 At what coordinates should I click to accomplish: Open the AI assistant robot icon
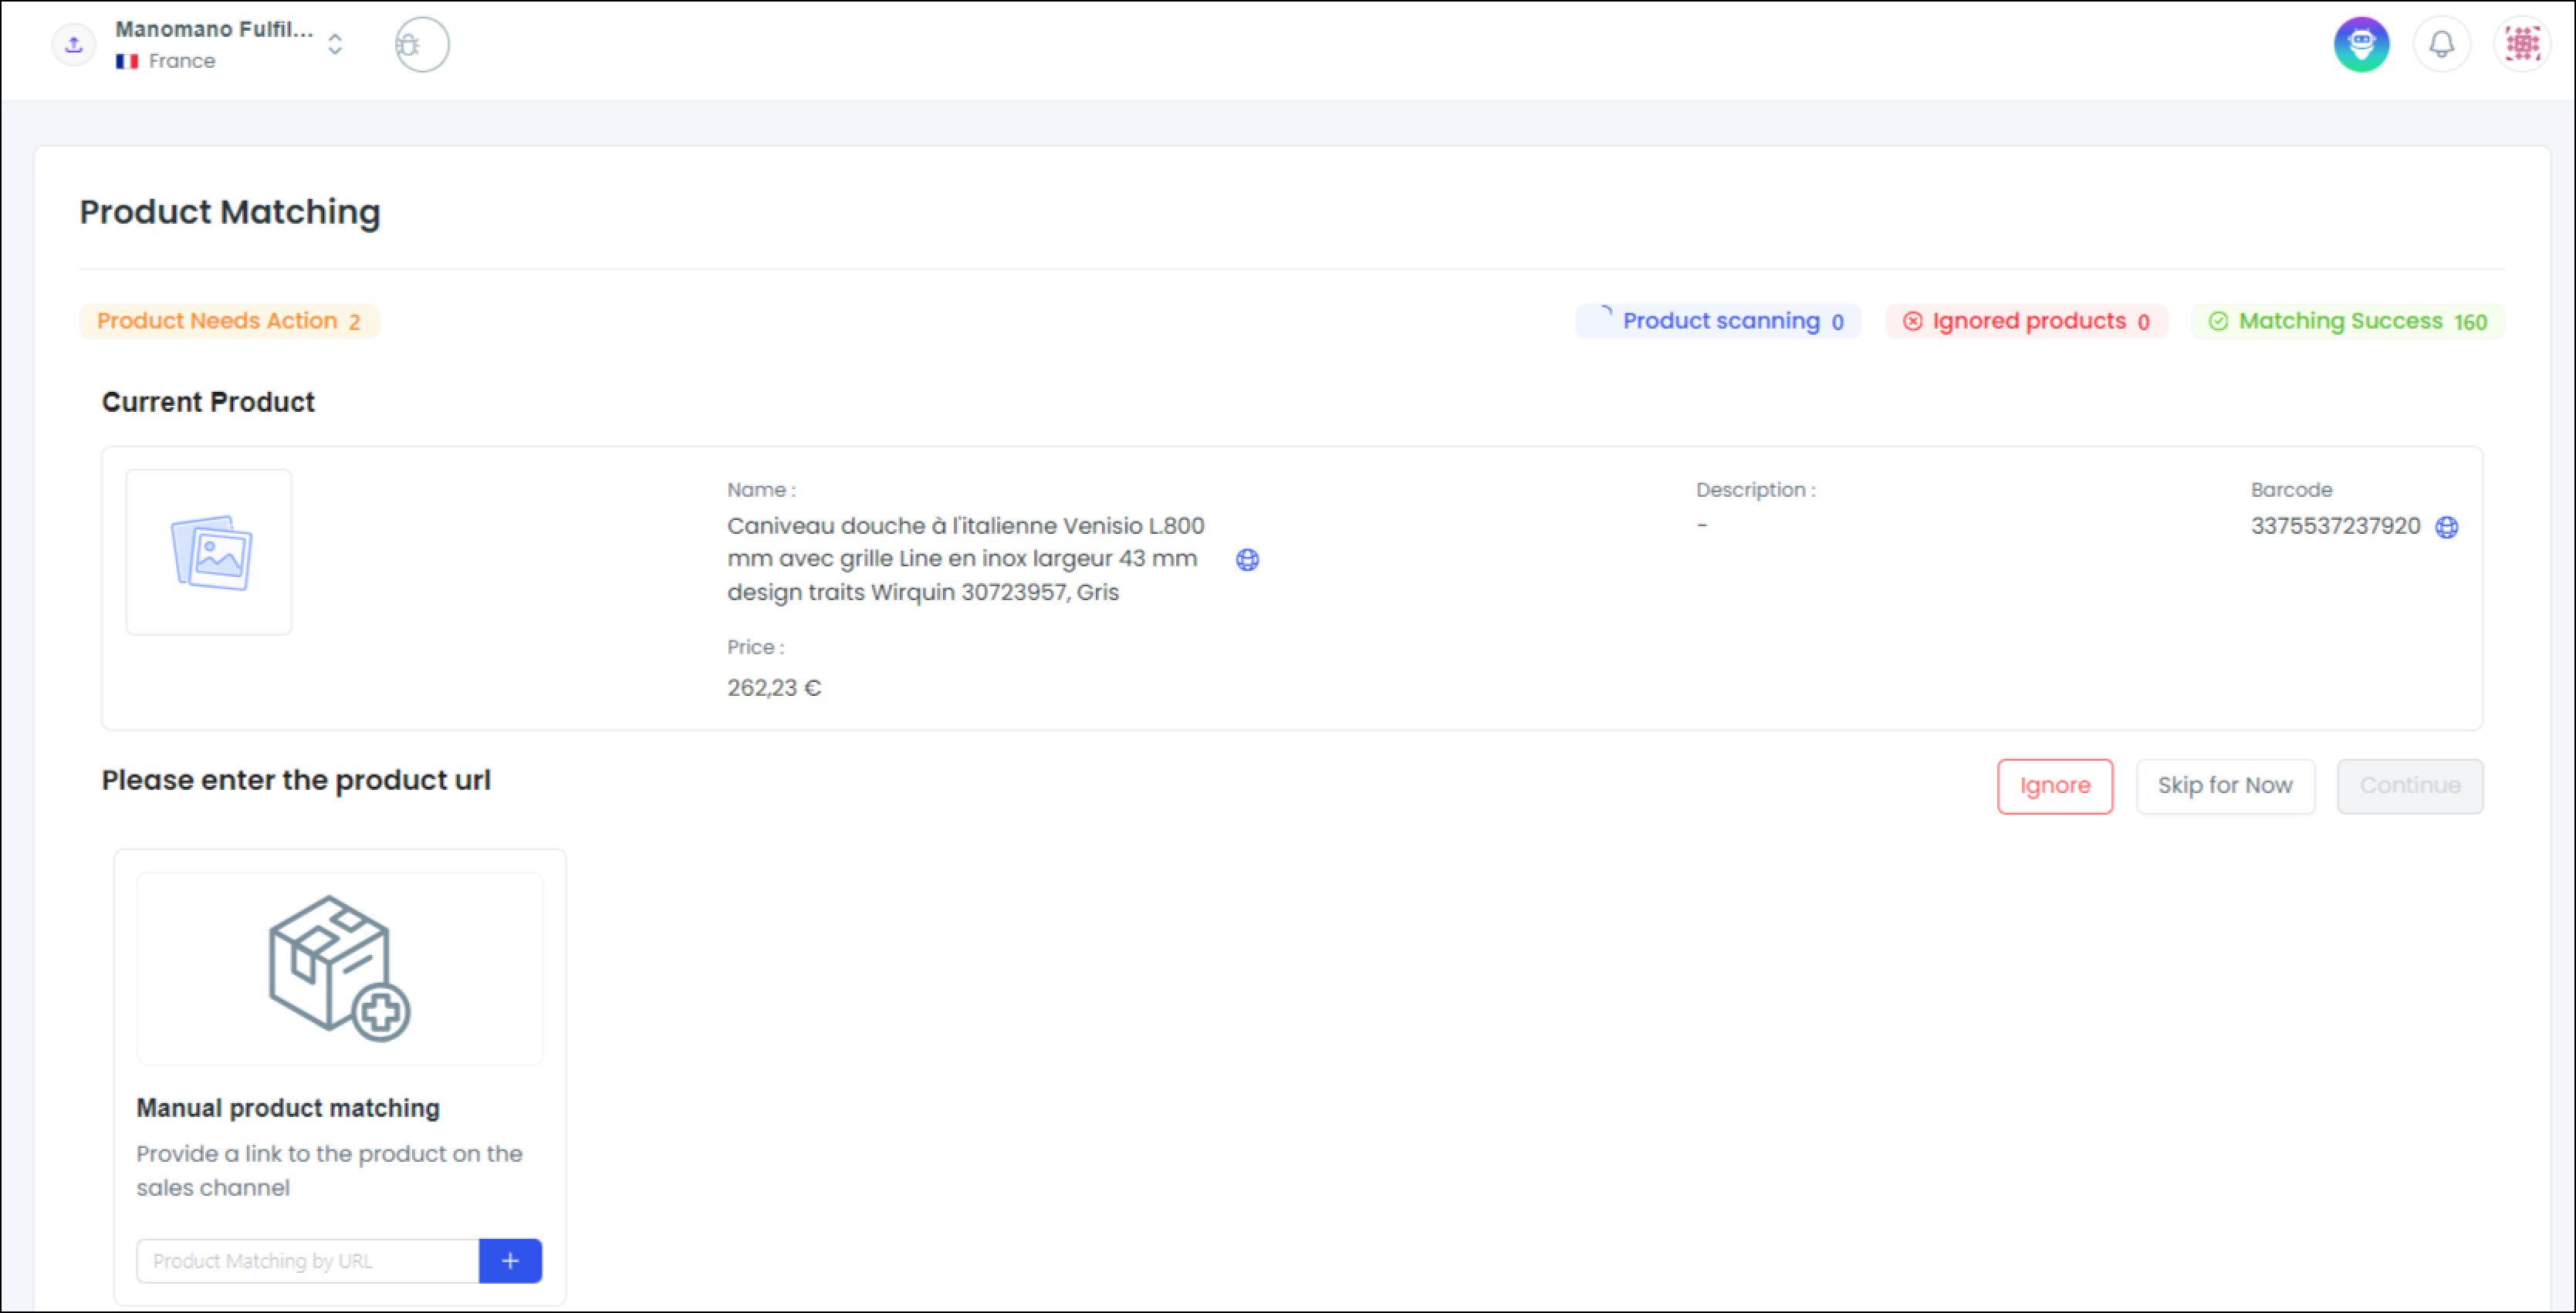coord(2361,45)
